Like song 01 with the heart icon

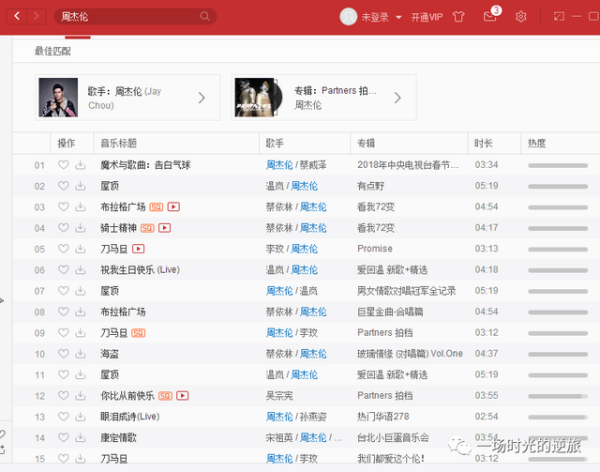tap(64, 165)
